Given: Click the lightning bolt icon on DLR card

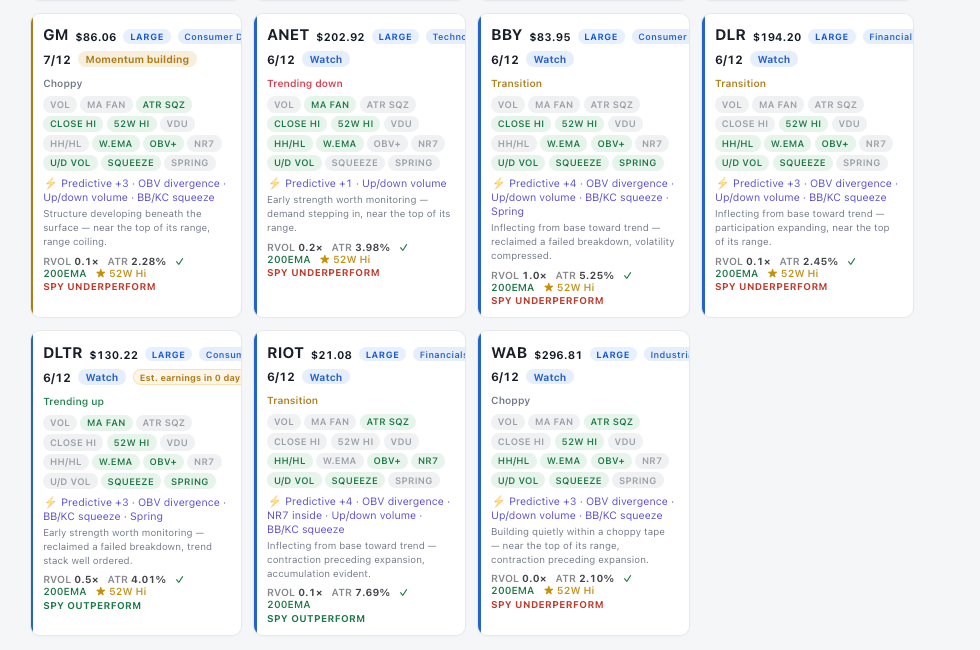Looking at the screenshot, I should click(722, 183).
